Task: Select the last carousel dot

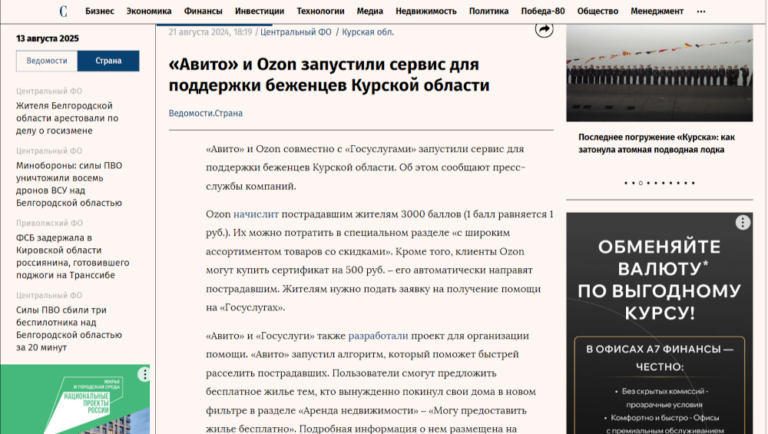Action: [x=693, y=183]
